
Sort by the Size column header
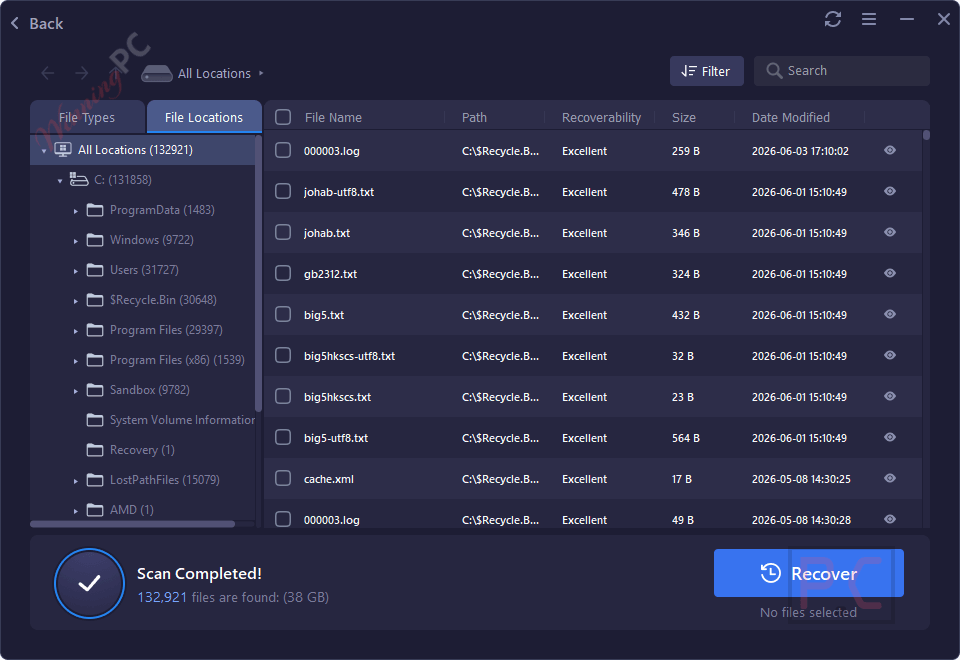click(684, 118)
